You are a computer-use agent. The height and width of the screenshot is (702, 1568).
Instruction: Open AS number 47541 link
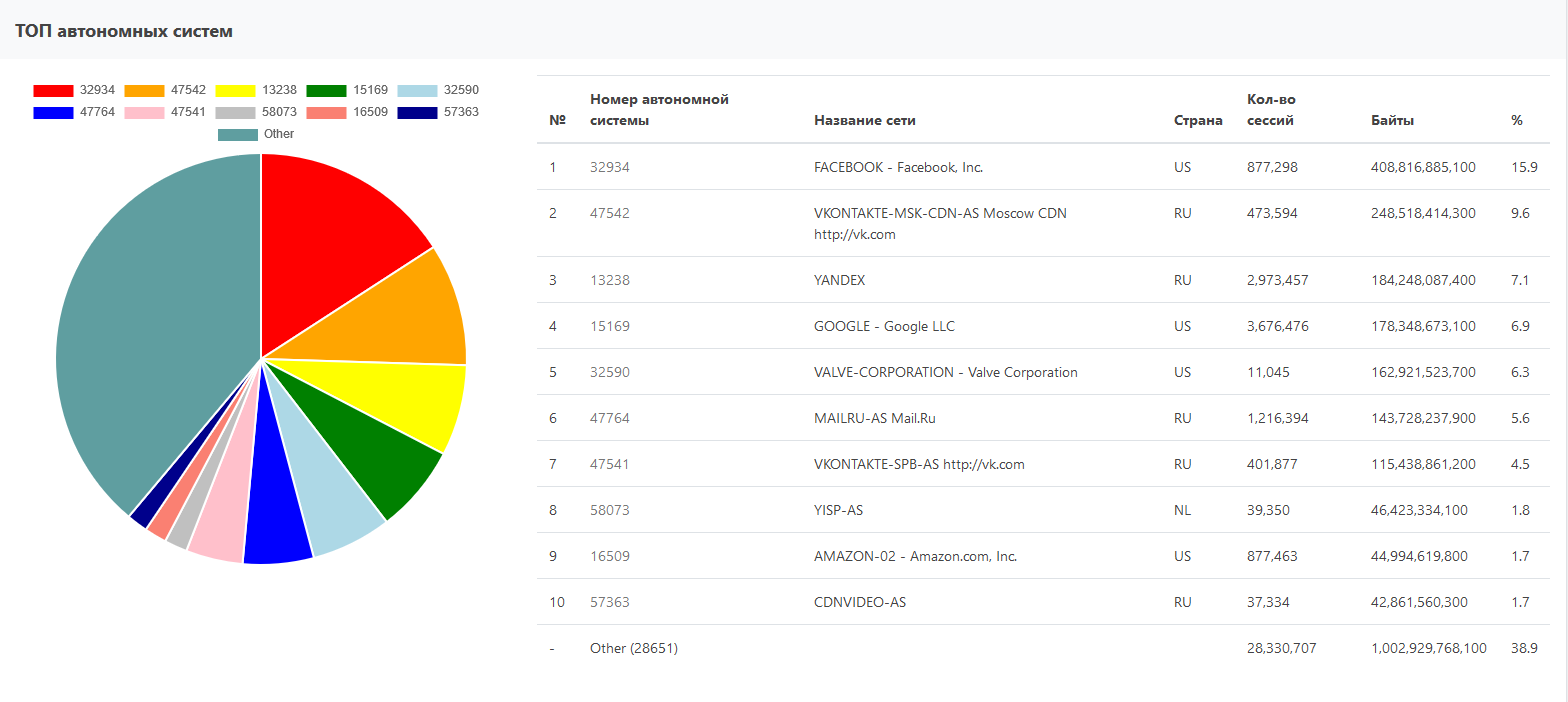pyautogui.click(x=610, y=464)
